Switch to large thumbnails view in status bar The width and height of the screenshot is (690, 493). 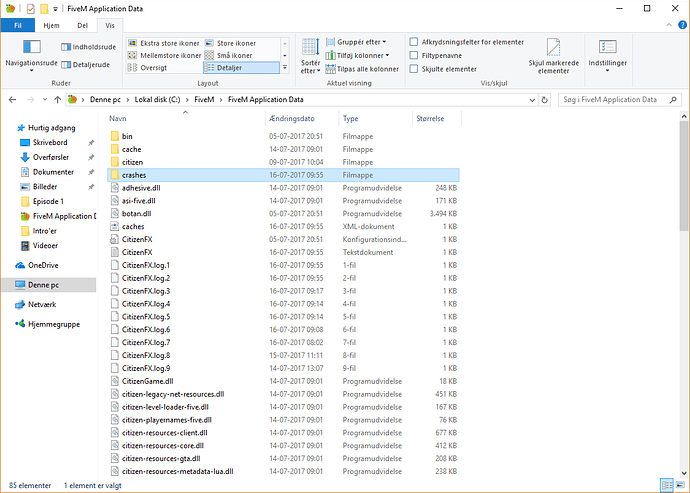(681, 486)
